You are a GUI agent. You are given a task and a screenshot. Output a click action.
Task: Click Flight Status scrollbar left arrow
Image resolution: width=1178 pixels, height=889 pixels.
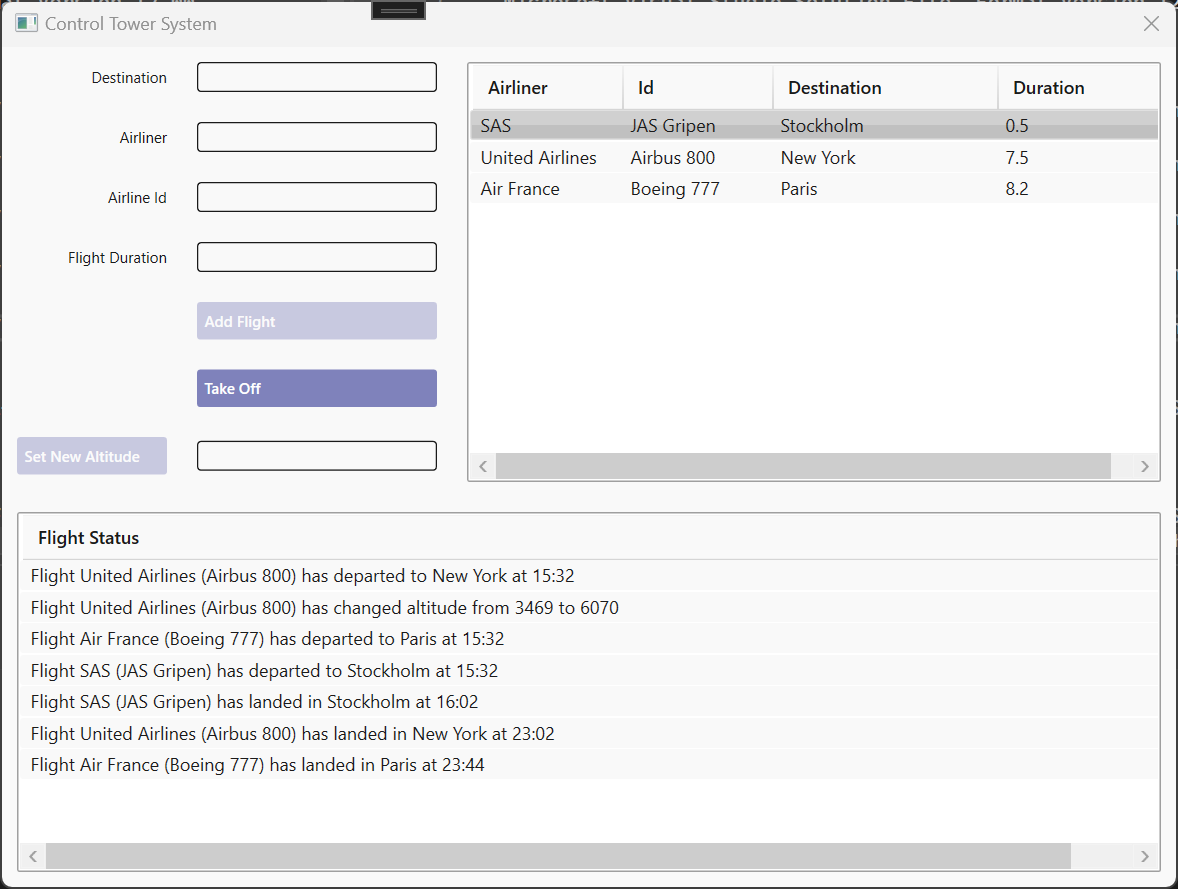tap(33, 856)
